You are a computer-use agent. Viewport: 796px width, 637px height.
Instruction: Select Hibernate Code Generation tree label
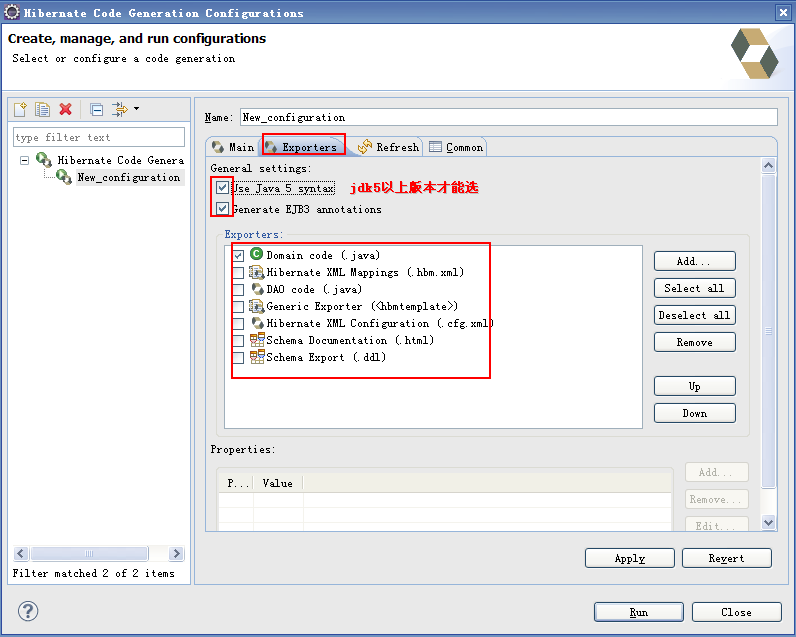pos(121,160)
